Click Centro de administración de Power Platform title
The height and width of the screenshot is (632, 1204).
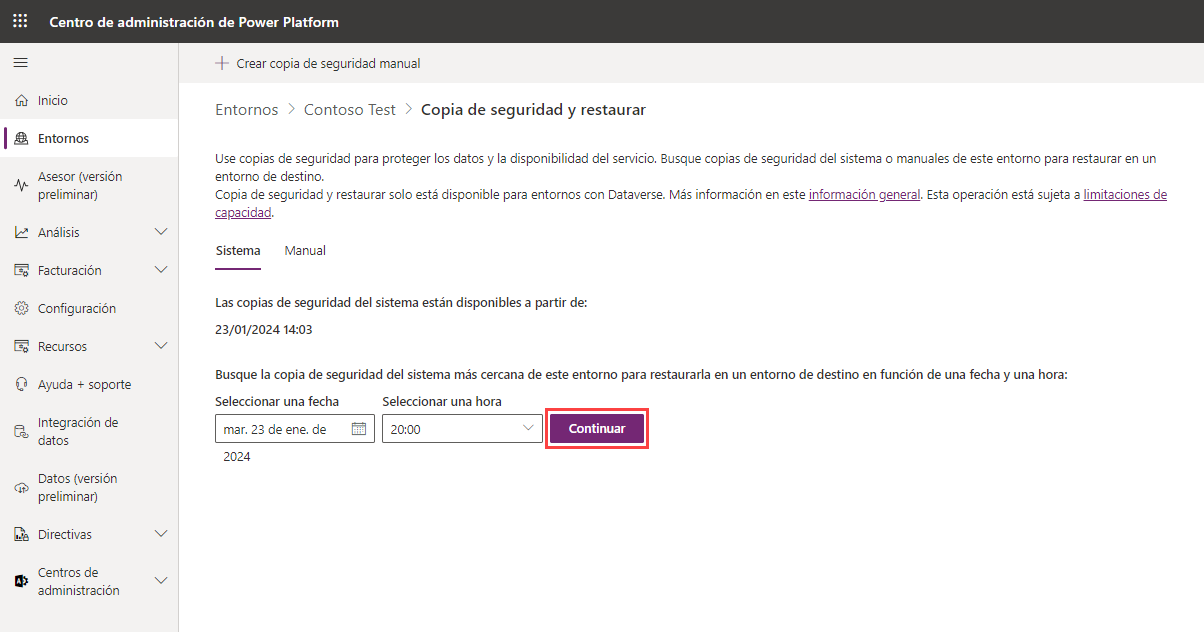click(x=194, y=22)
